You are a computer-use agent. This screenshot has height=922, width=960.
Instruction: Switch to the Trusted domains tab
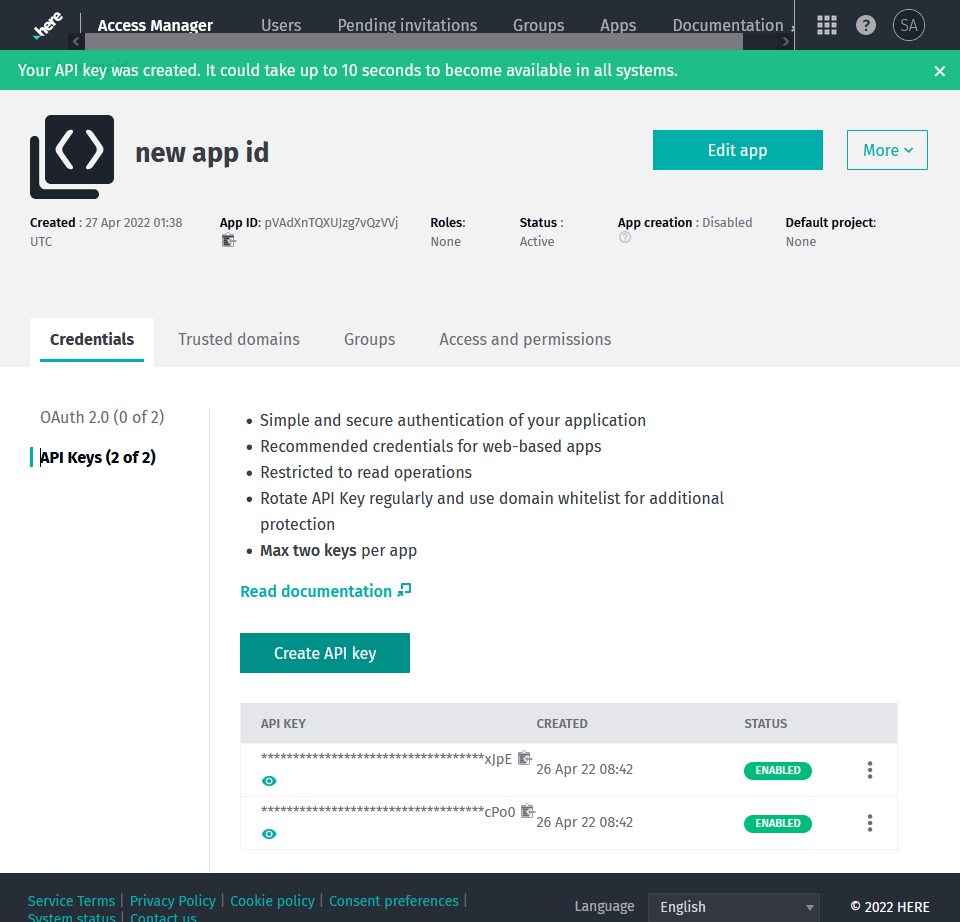(x=239, y=340)
